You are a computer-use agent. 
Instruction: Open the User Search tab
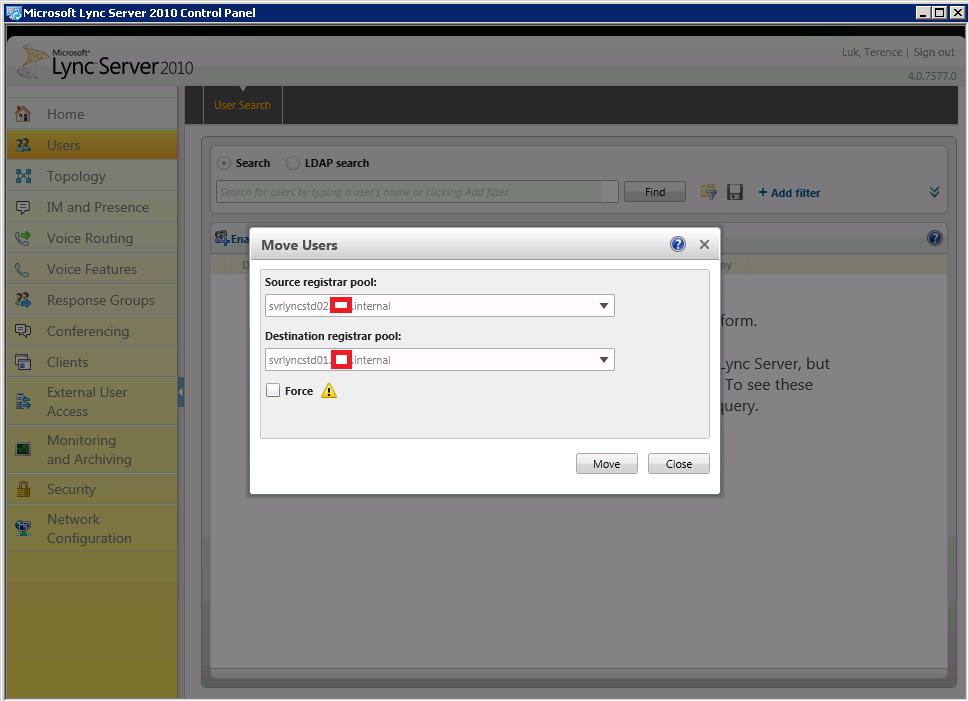(x=242, y=105)
